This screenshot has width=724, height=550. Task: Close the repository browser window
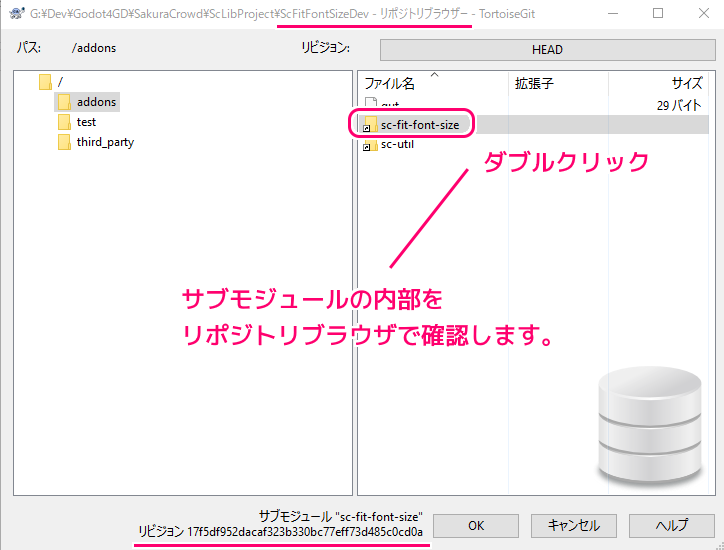pos(702,14)
